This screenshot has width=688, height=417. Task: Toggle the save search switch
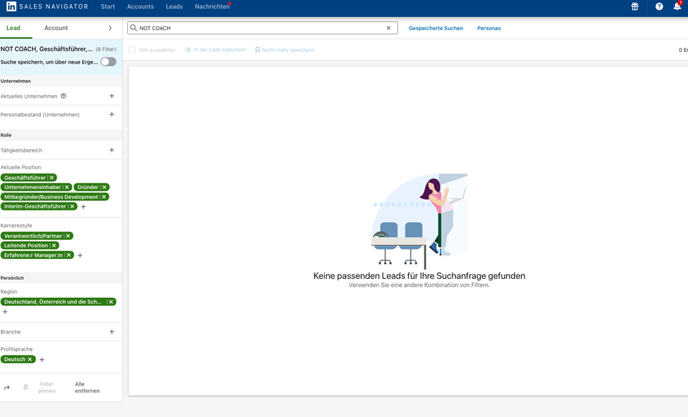point(108,62)
